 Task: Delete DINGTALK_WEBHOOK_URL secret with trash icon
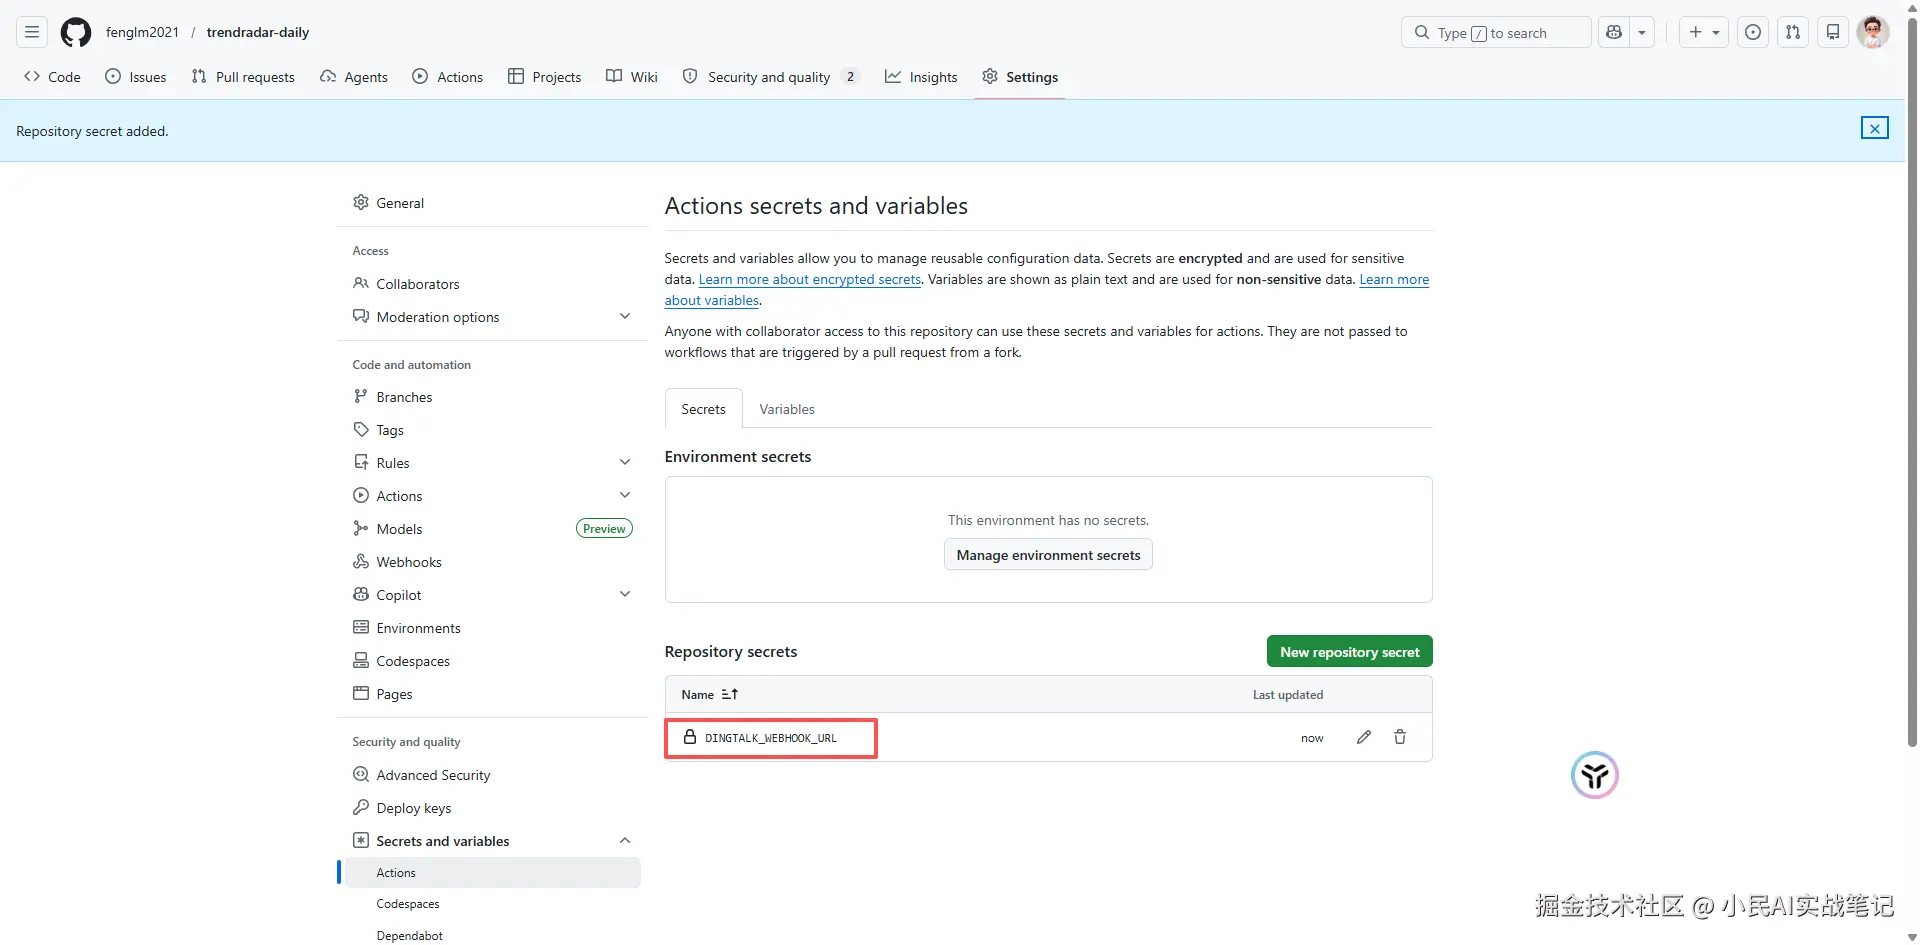[1400, 737]
